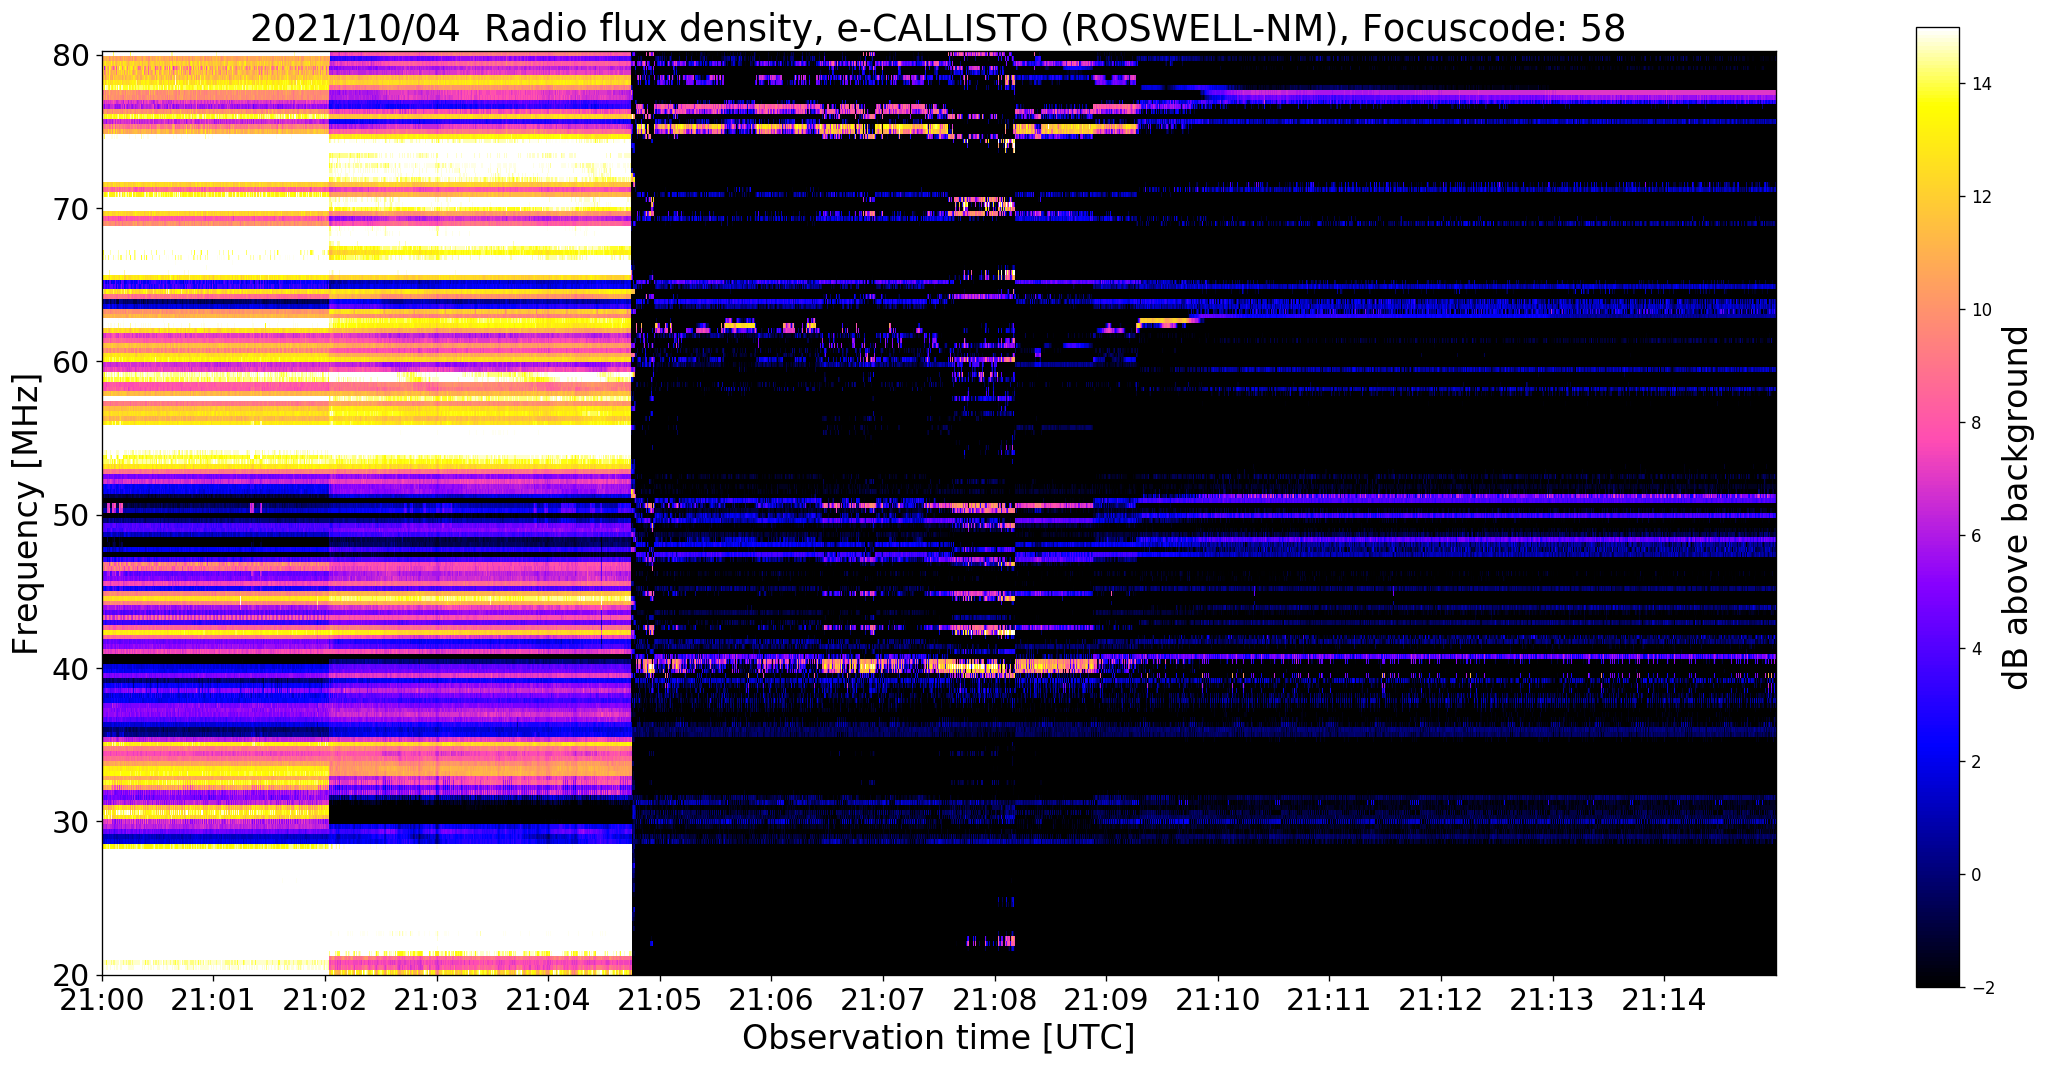Click the 21:00 time tick label
The image size is (2047, 1067).
tap(102, 998)
